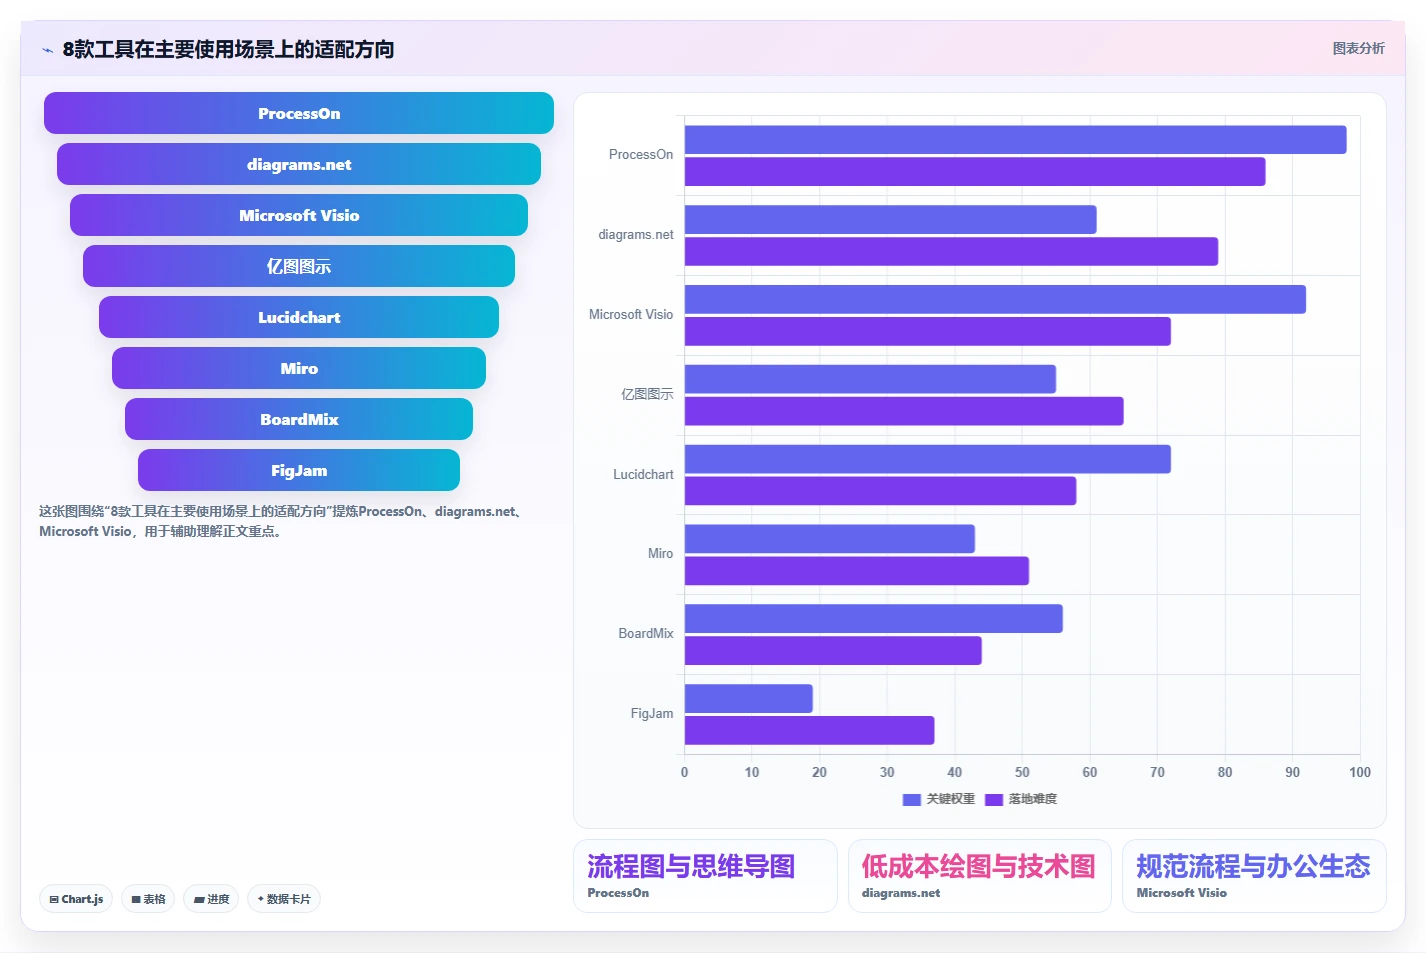Click the x-axis tick value 100

click(x=1360, y=772)
